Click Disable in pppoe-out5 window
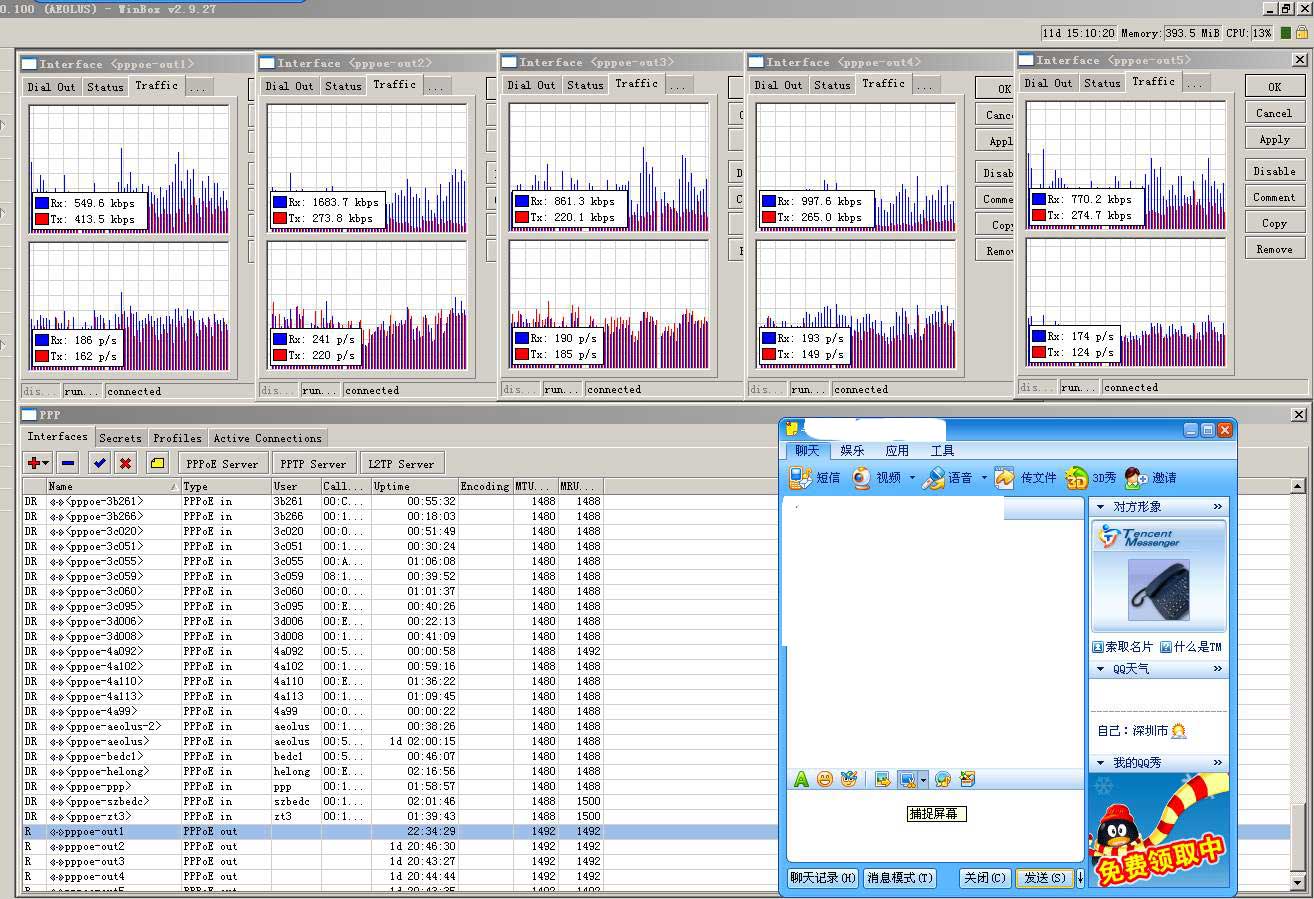The height and width of the screenshot is (899, 1314). 1274,171
